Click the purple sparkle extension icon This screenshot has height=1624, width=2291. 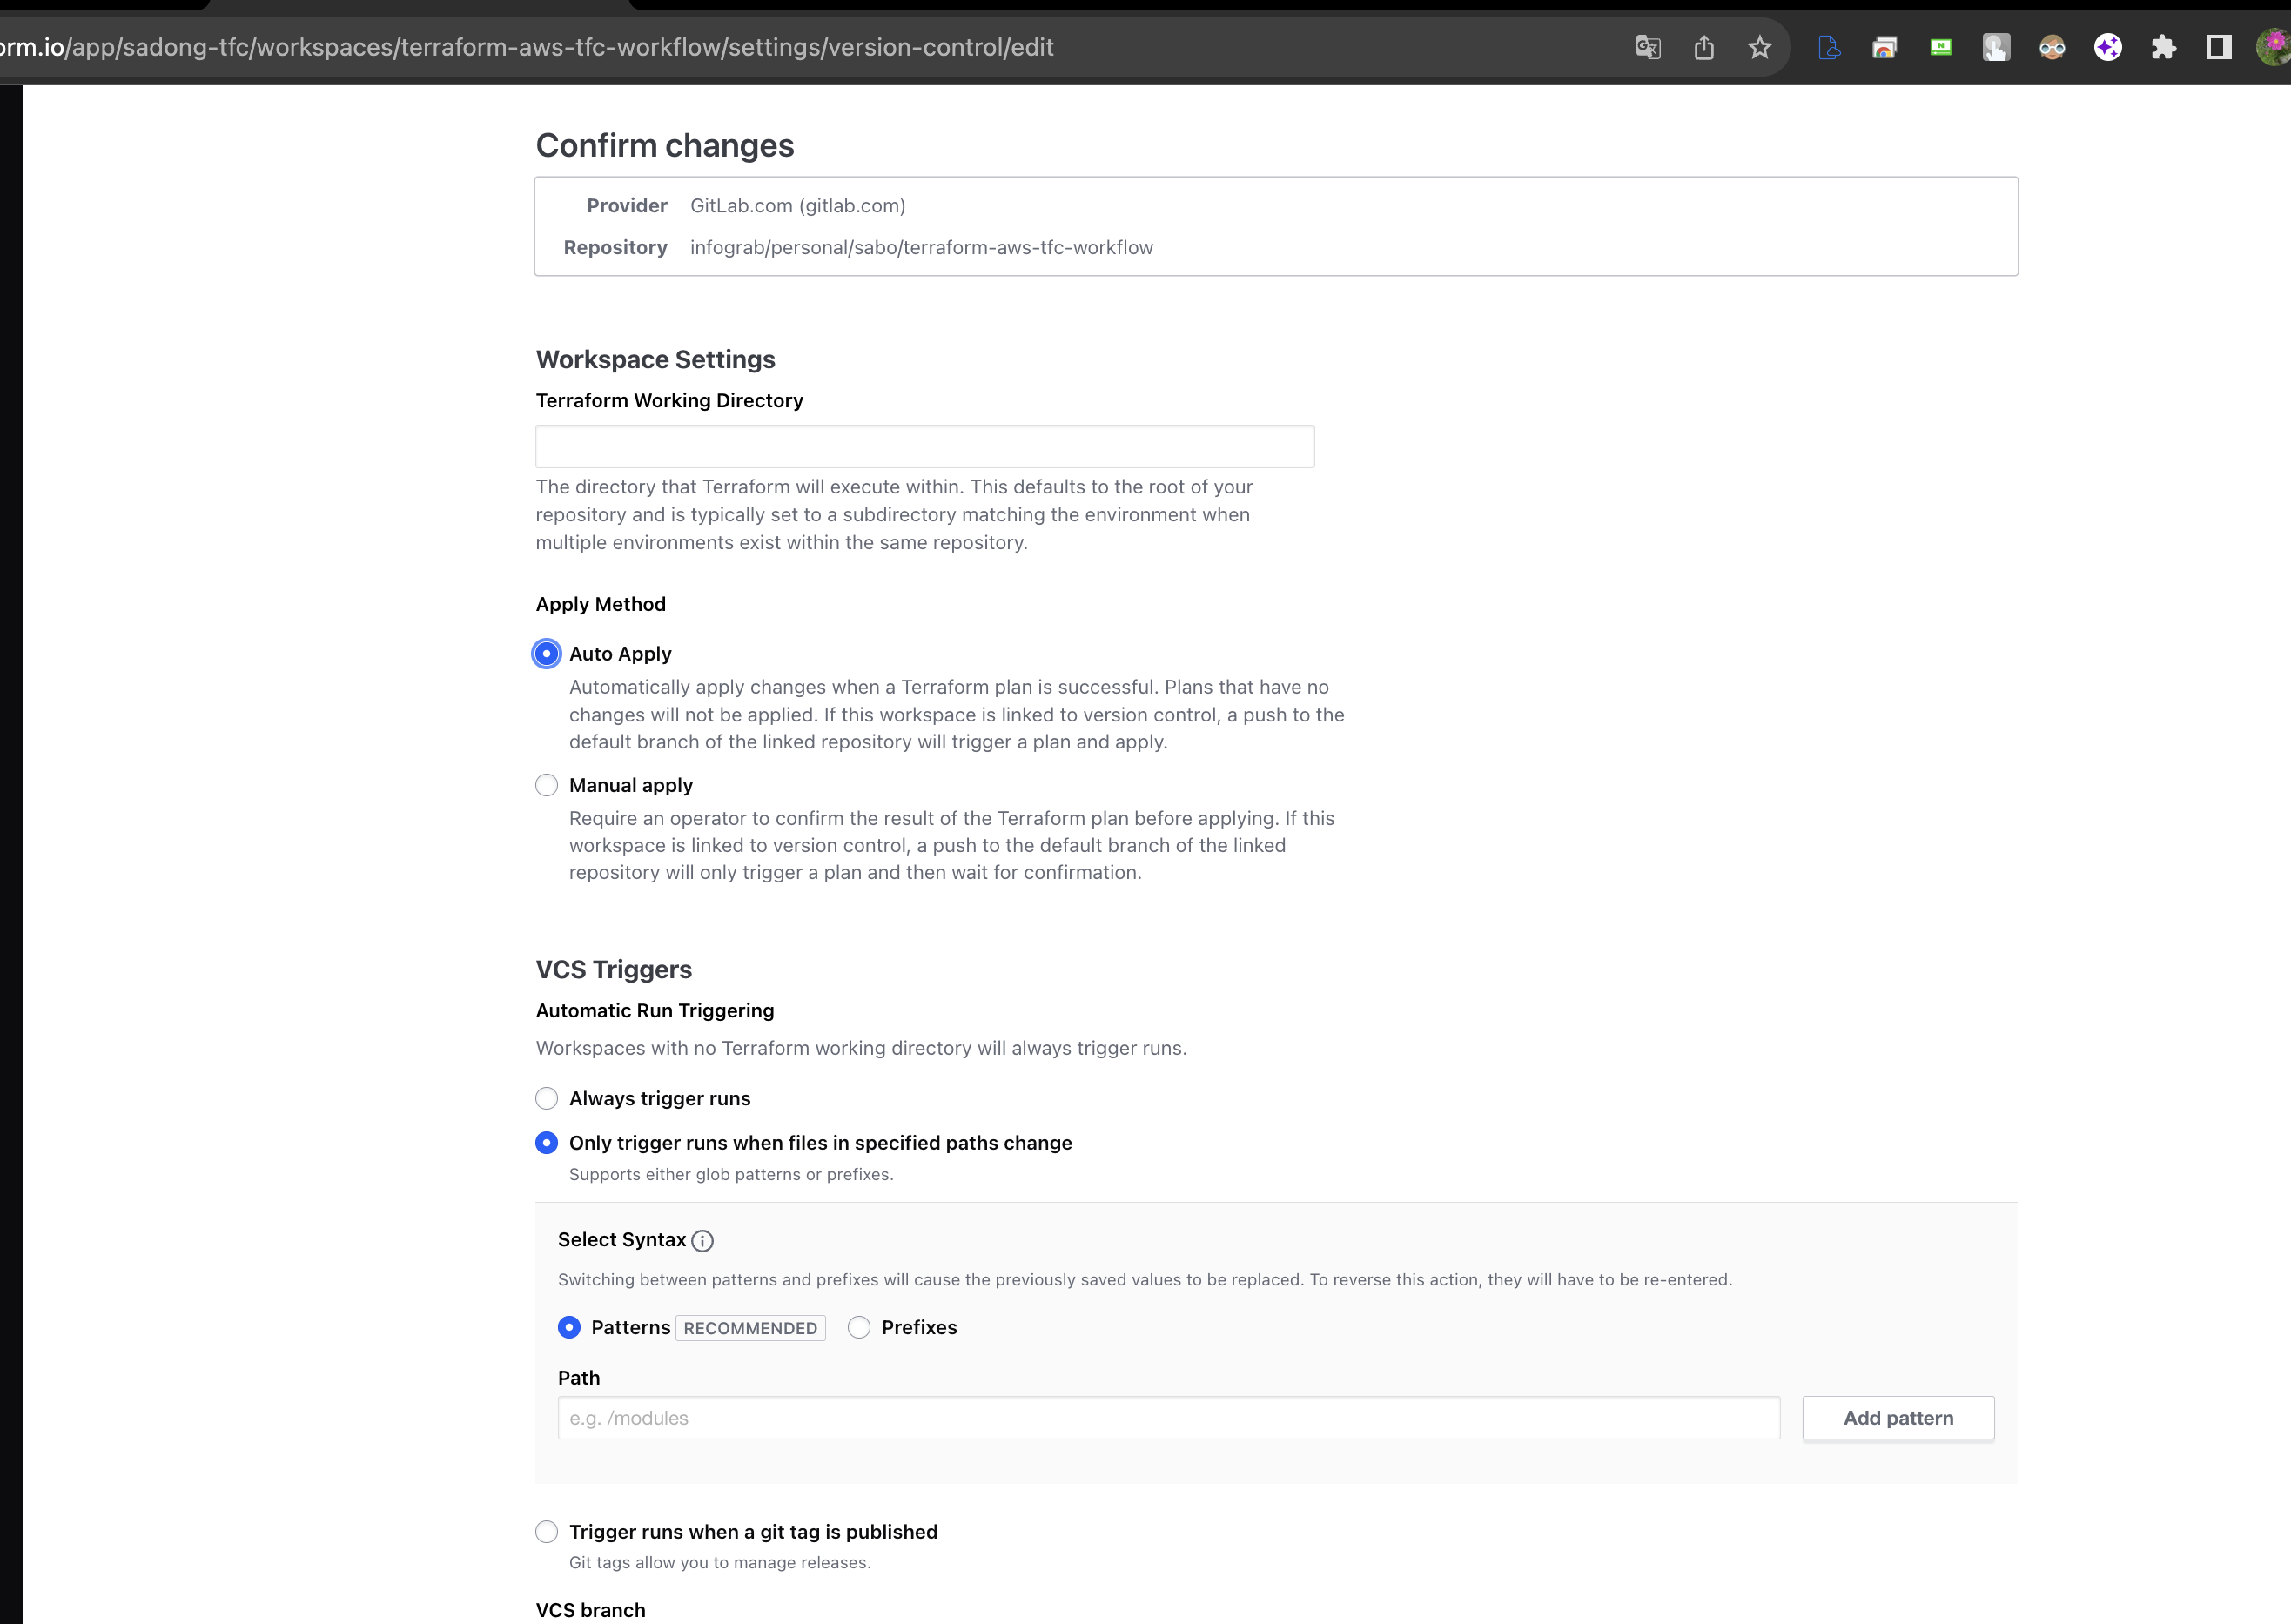pos(2108,47)
